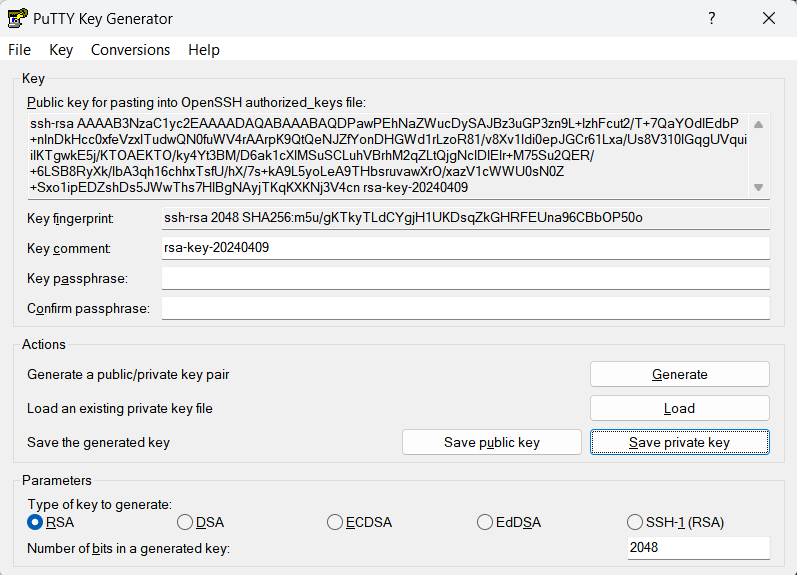Click the Key passphrase input field
The image size is (797, 575).
click(x=466, y=278)
